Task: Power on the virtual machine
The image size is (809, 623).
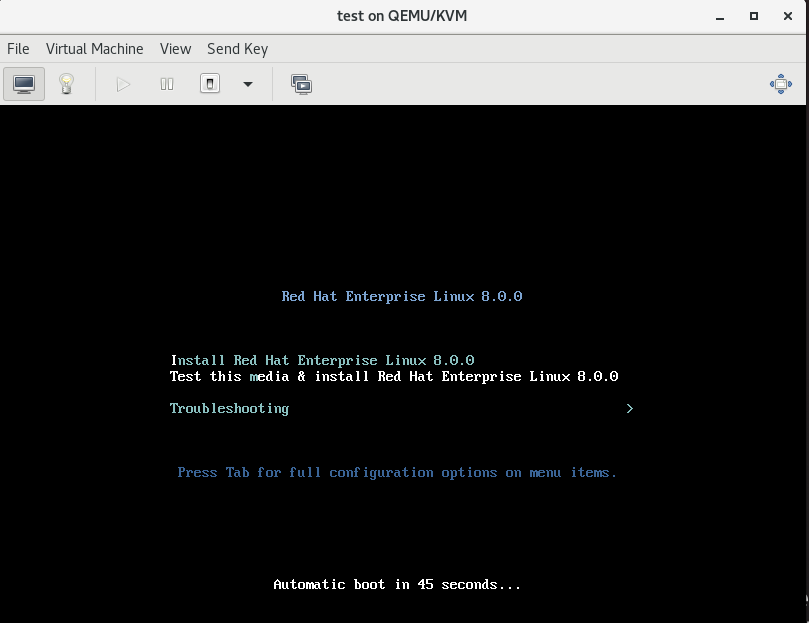Action: coord(123,84)
